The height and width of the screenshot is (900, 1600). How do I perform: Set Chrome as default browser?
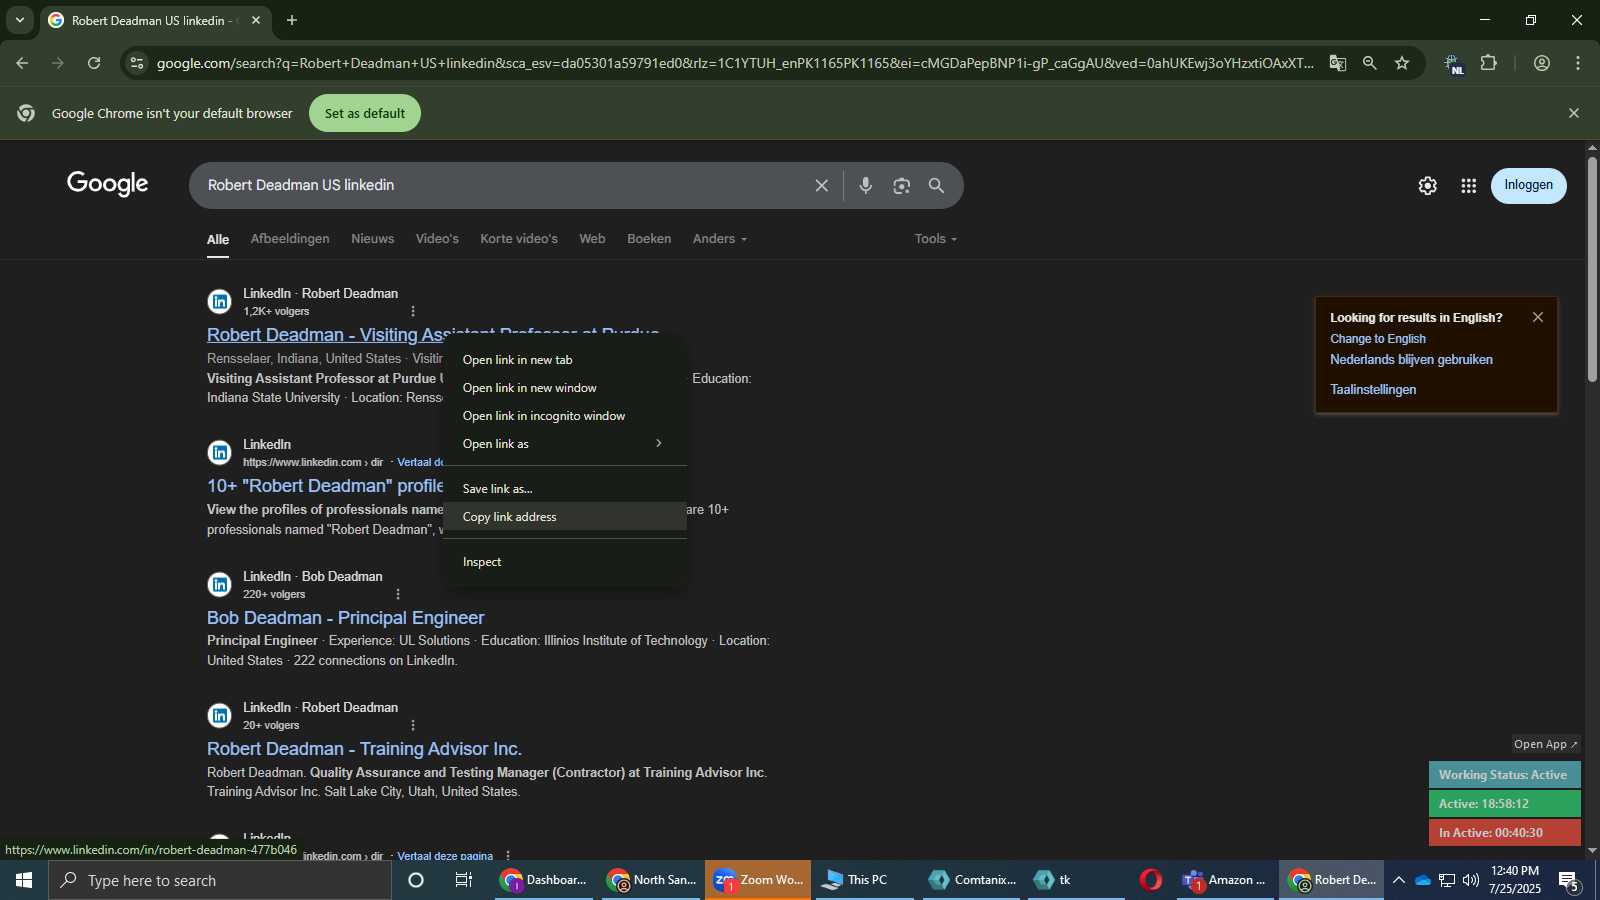tap(365, 113)
